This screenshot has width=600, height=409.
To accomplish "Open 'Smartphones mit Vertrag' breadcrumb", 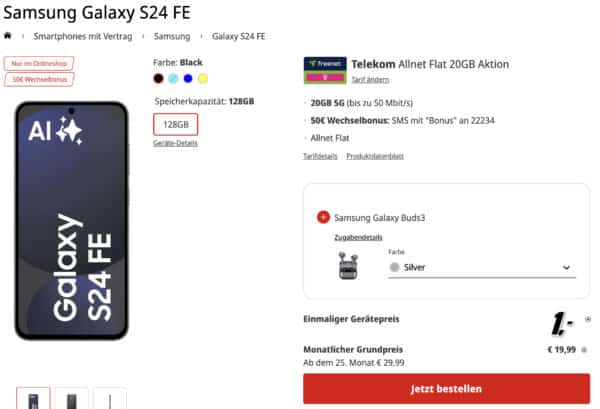I will [83, 36].
